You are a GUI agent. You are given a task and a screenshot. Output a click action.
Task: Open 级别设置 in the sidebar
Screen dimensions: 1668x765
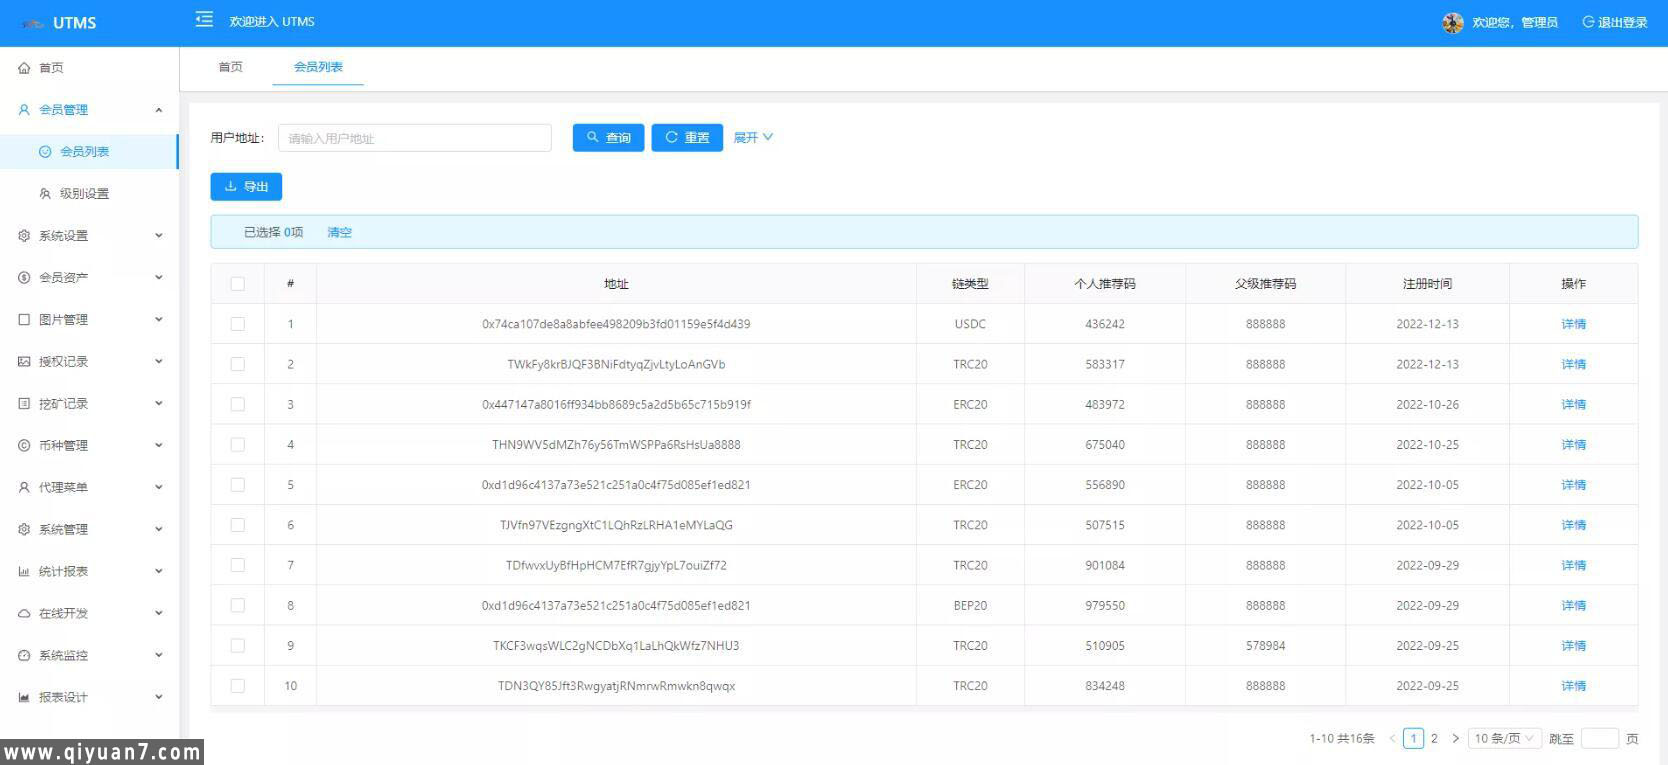pyautogui.click(x=84, y=194)
